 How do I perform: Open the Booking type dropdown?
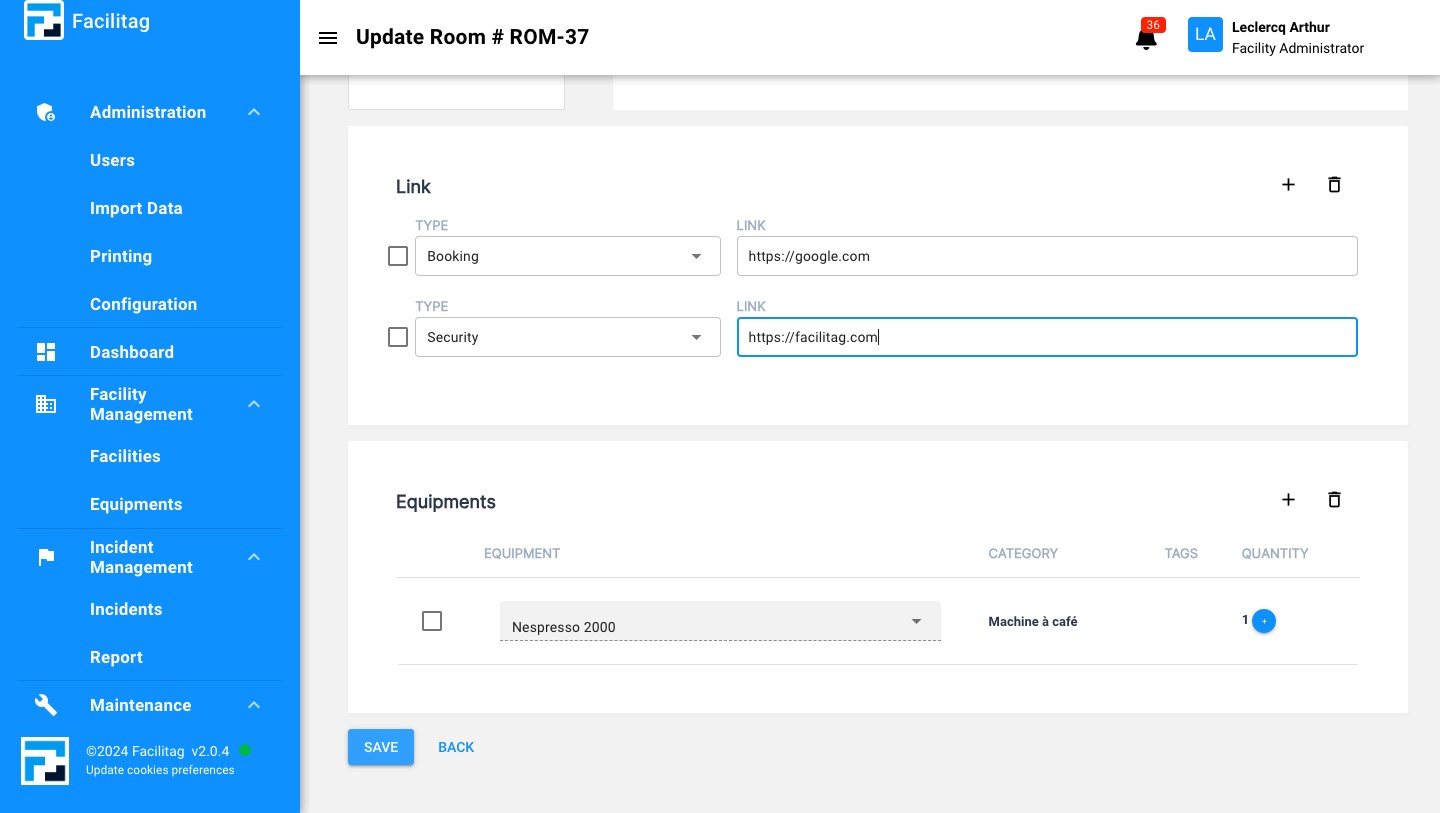[567, 256]
